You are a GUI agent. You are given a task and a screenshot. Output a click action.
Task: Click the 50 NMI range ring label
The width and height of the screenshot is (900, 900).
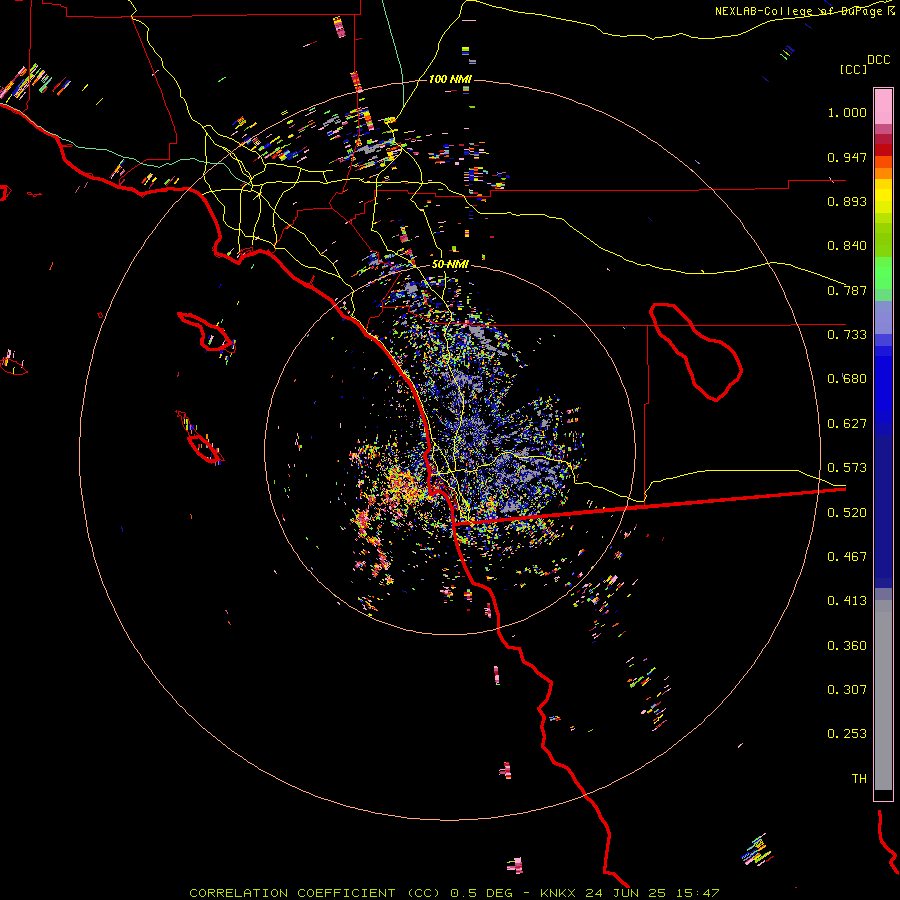[x=450, y=264]
